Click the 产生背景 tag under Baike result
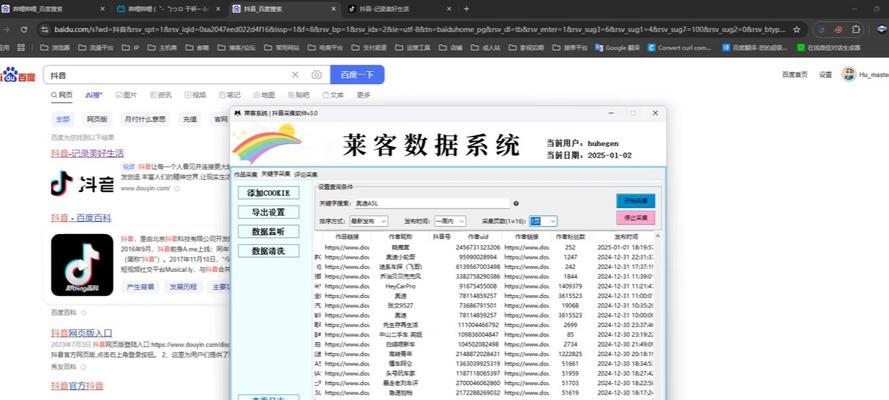Image resolution: width=889 pixels, height=400 pixels. (141, 287)
